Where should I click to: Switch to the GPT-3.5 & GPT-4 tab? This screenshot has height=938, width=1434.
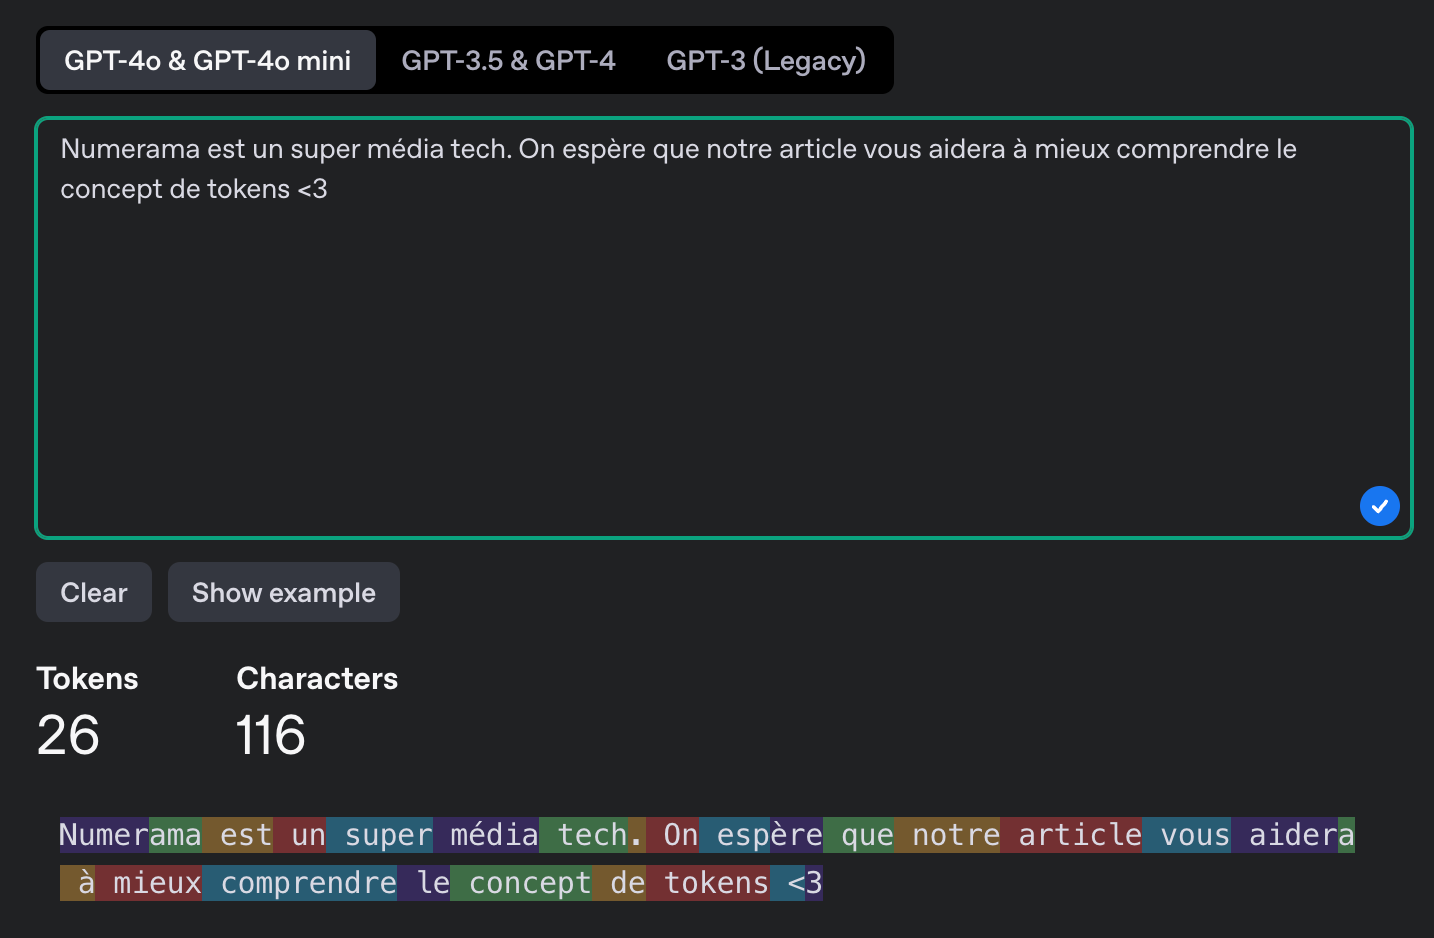point(508,60)
